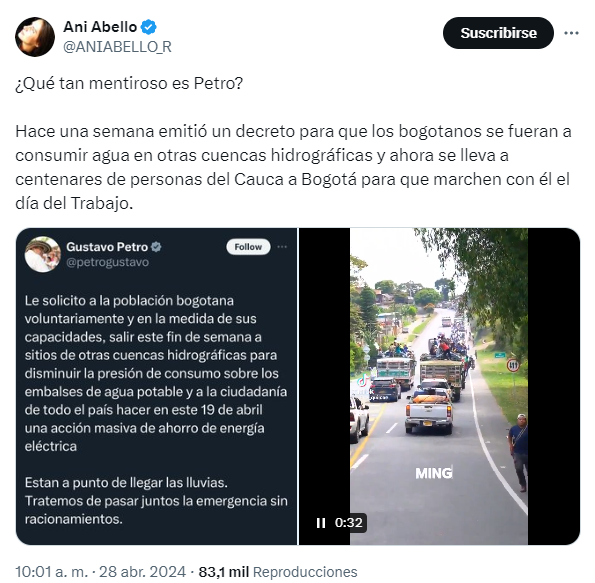Viewport: 595px width, 583px height.
Task: Click the tweet timestamp 10:01 a. m. 28 abr. 2024
Action: (101, 572)
